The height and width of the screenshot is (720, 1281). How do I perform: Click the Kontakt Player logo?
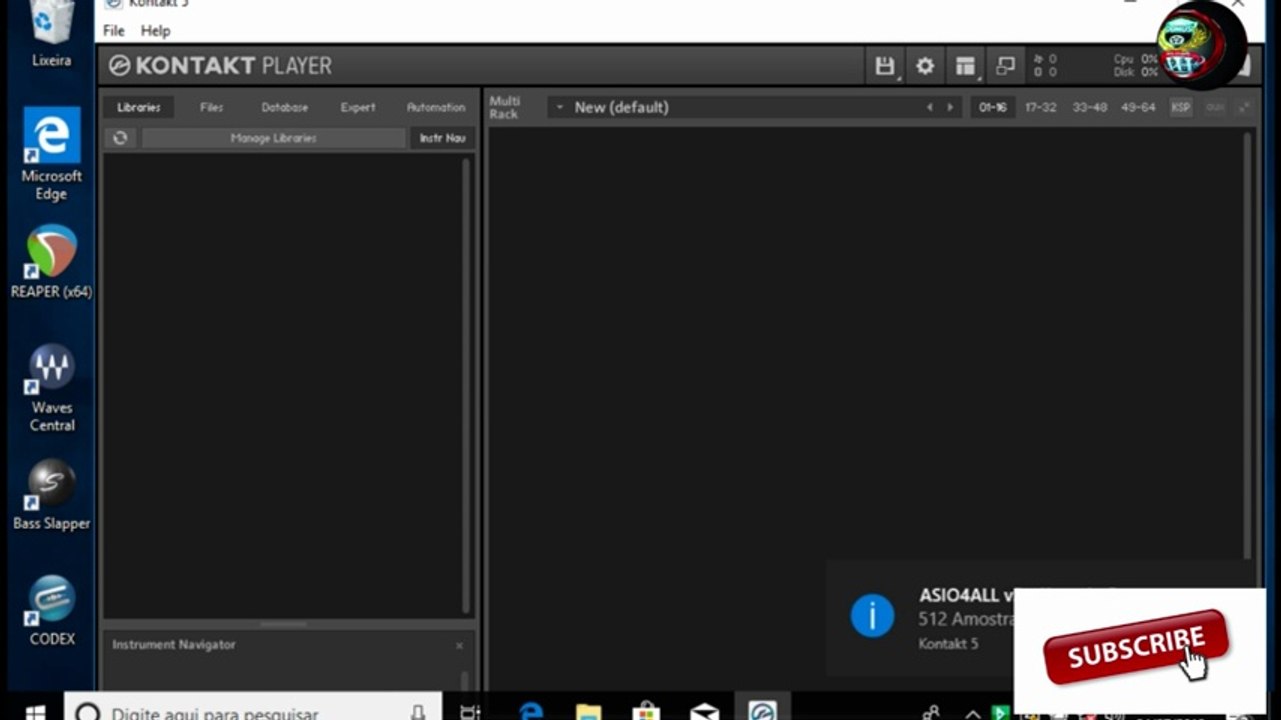220,66
